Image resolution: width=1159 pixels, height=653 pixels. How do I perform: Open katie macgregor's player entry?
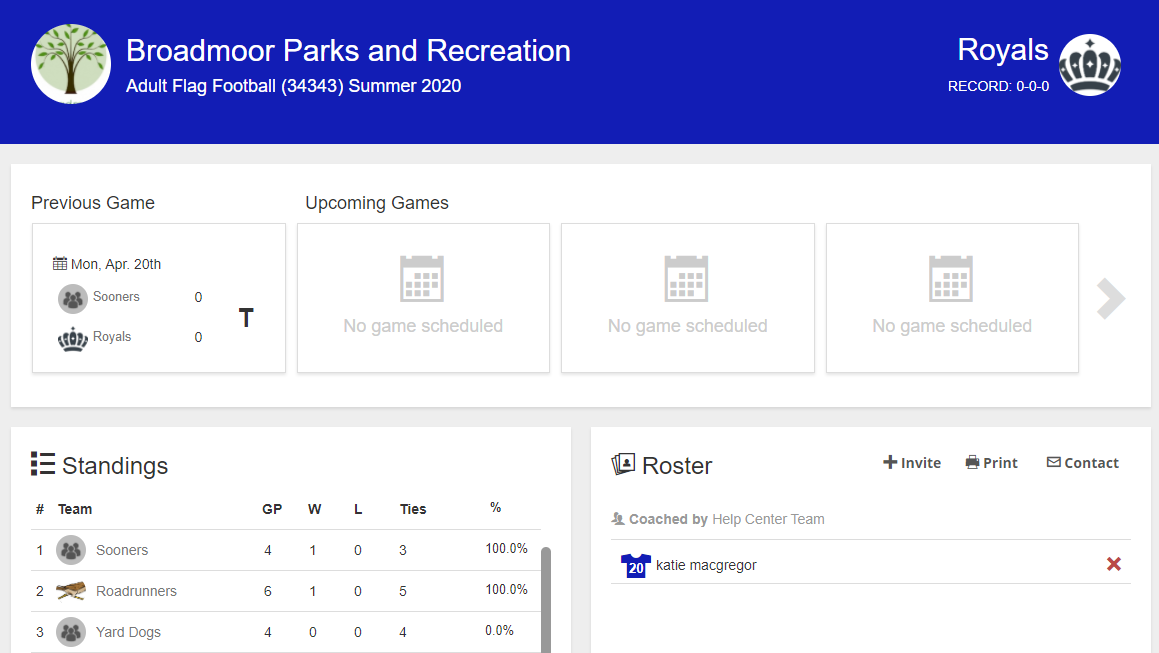(706, 565)
